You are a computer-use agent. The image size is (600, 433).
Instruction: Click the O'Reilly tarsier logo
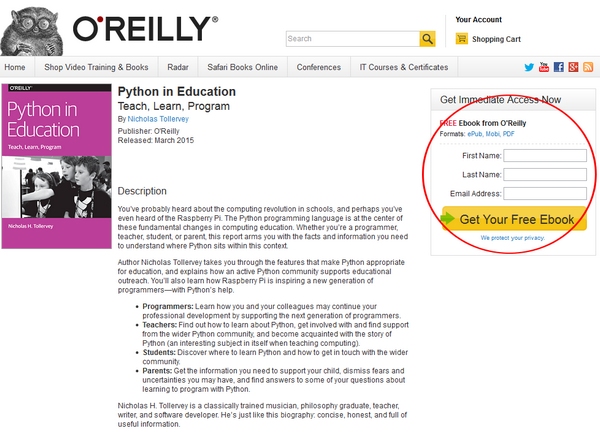pyautogui.click(x=31, y=31)
